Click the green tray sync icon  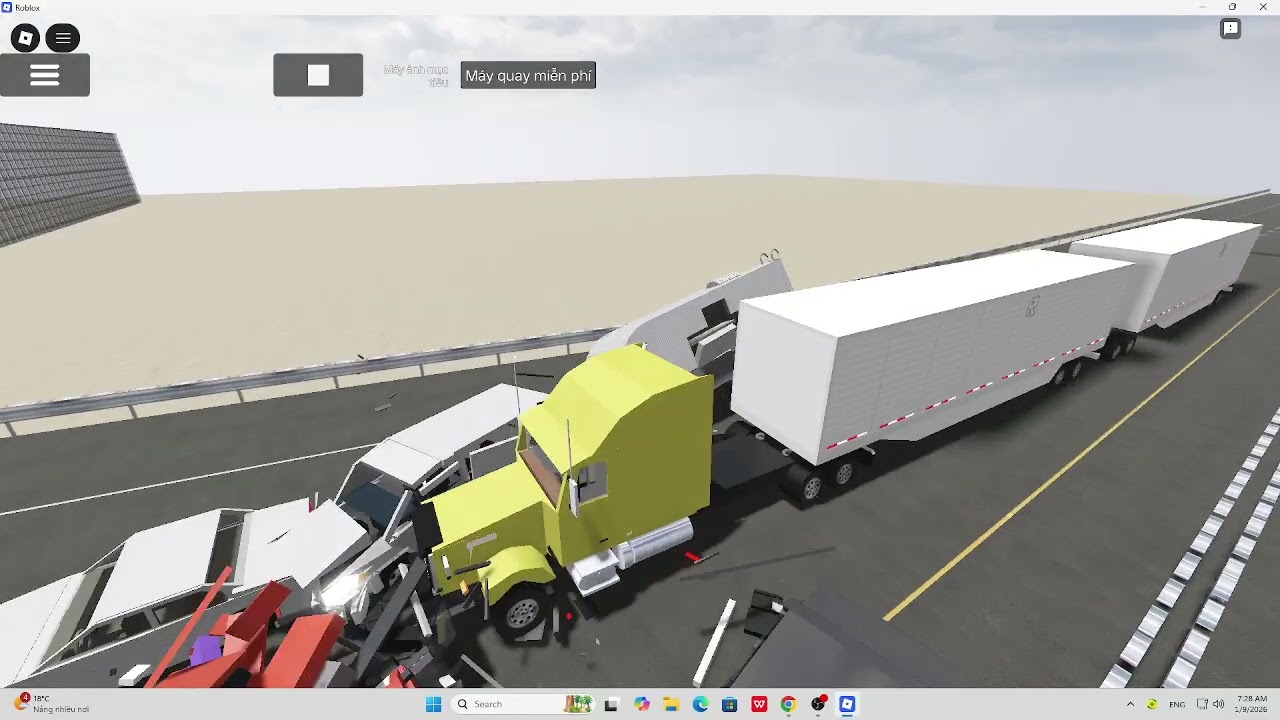[x=1152, y=704]
